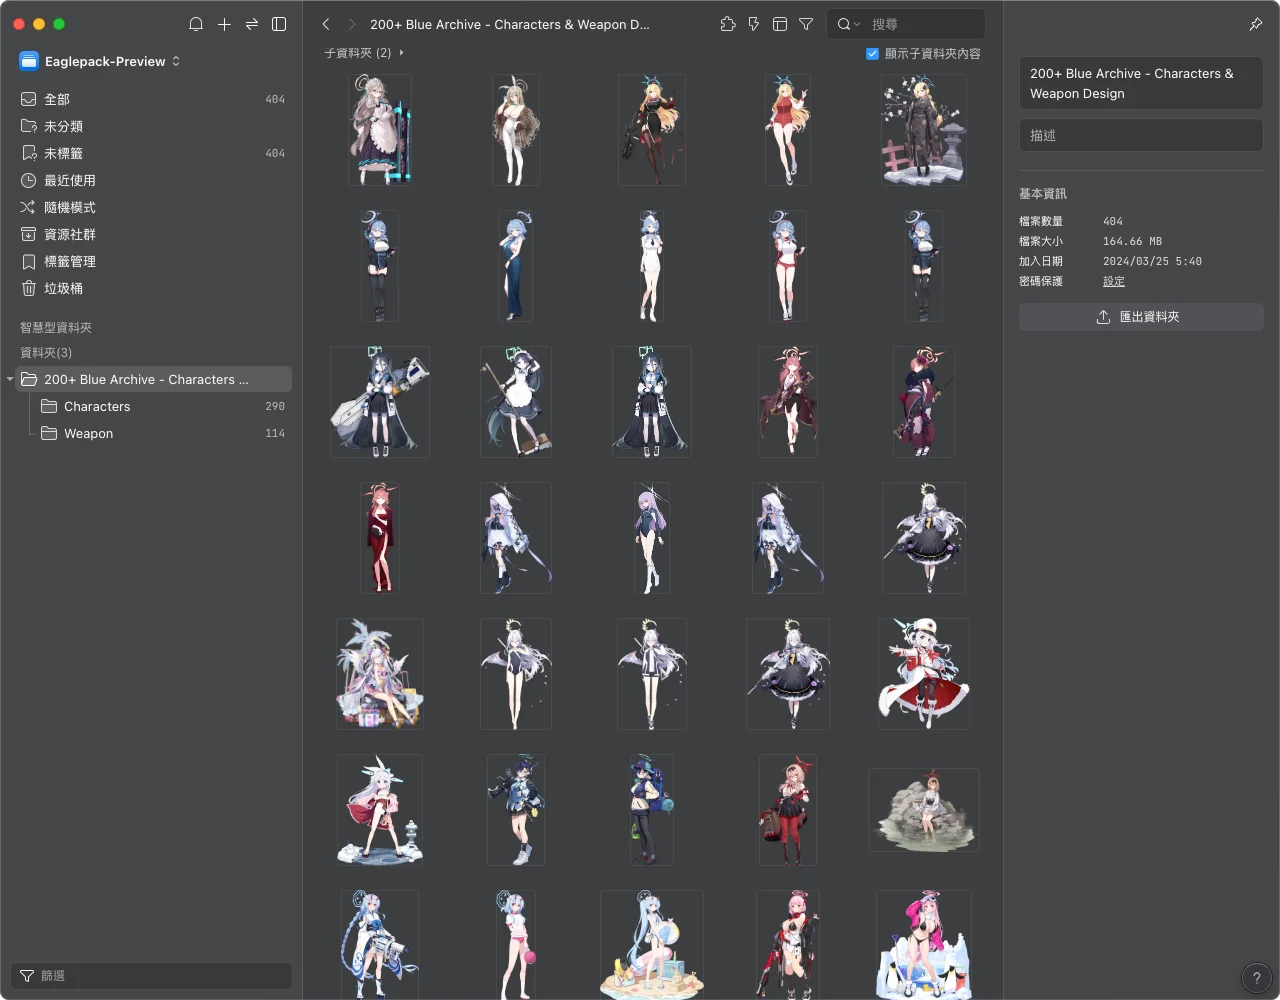1280x1000 pixels.
Task: Click the pin icon in inspector
Action: tap(1256, 24)
